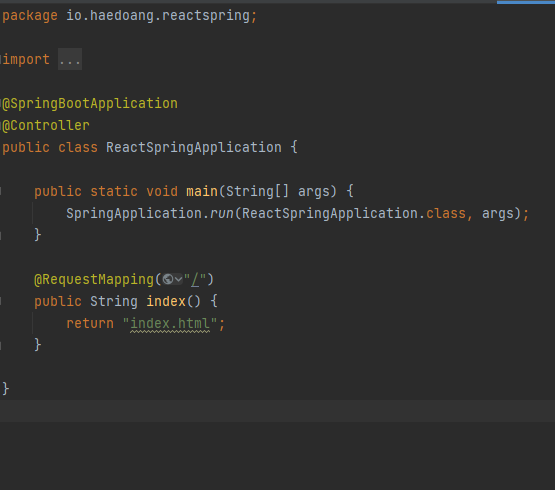This screenshot has width=555, height=490.
Task: Open the URL globe dropdown in RequestMapping
Action: (172, 279)
